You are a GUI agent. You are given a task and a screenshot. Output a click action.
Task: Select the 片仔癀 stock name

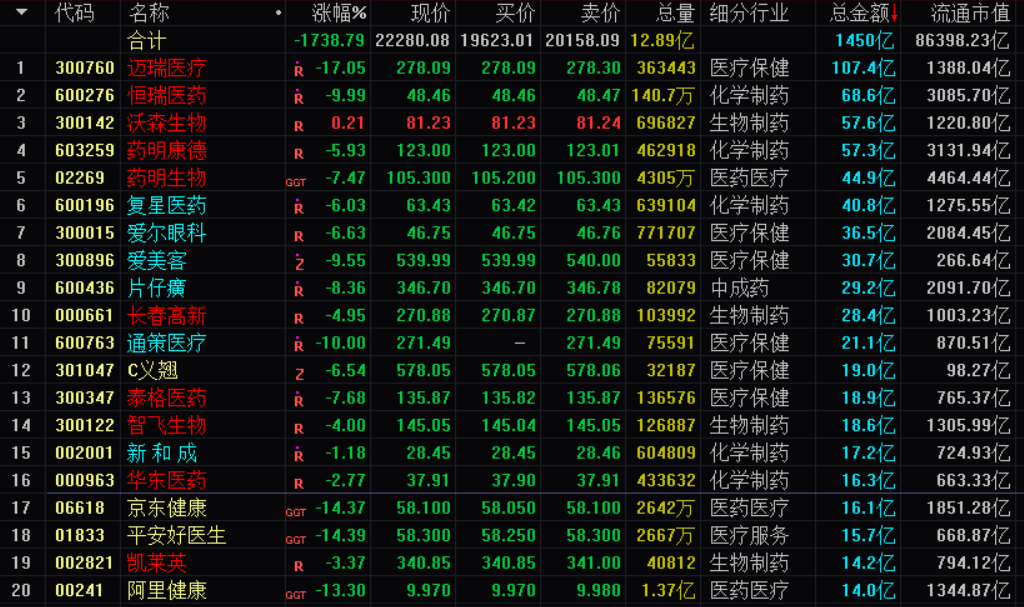click(x=157, y=288)
